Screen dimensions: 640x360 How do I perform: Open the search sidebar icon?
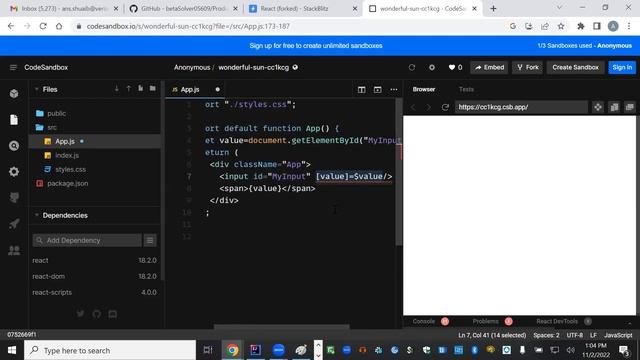[x=14, y=146]
